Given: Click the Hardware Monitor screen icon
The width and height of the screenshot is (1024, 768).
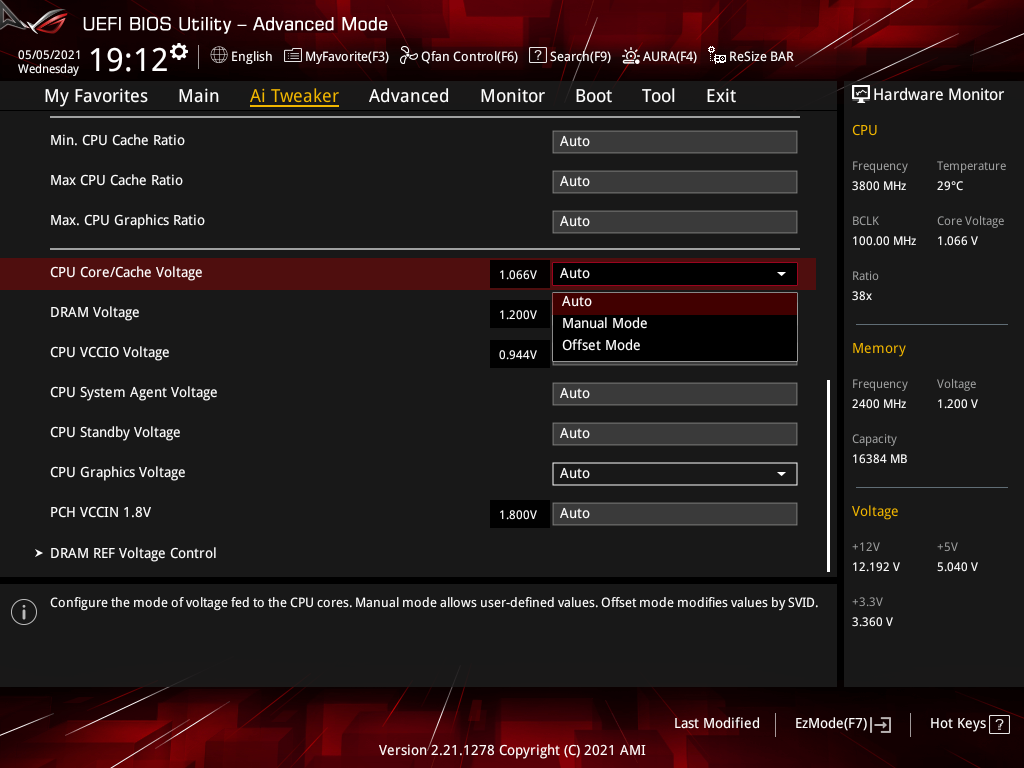Looking at the screenshot, I should click(x=861, y=95).
